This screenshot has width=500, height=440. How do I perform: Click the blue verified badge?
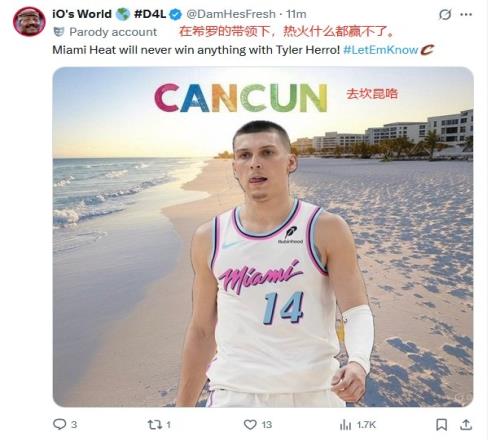click(176, 14)
